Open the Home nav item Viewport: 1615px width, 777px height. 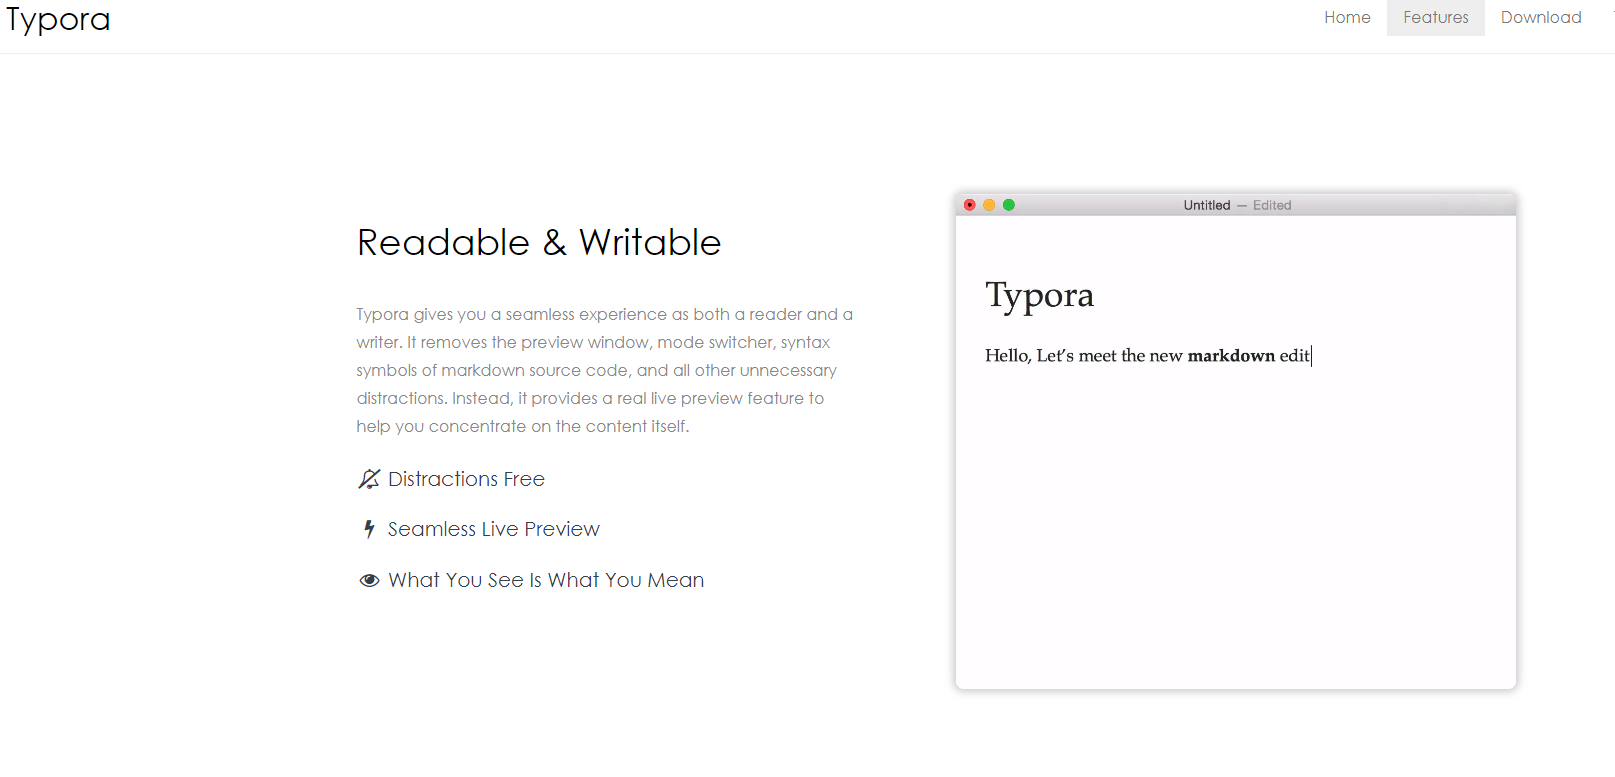1347,18
